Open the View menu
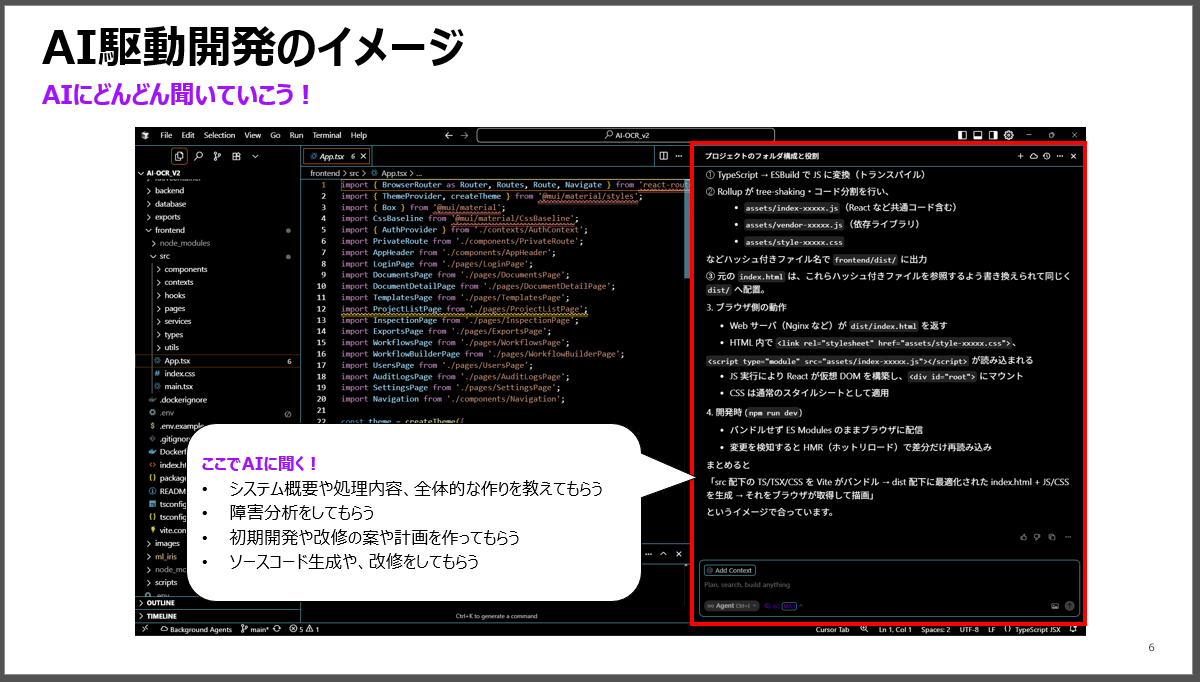The width and height of the screenshot is (1200, 682). [253, 135]
